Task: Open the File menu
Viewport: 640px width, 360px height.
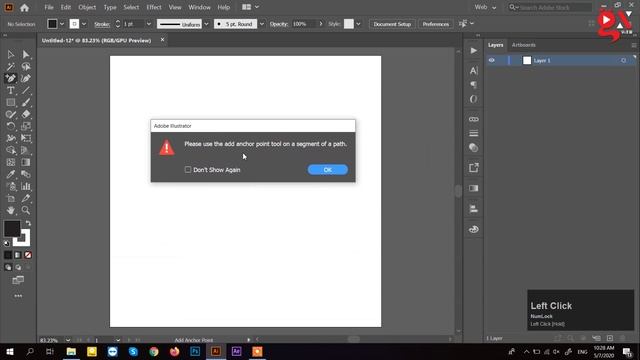Action: (49, 7)
